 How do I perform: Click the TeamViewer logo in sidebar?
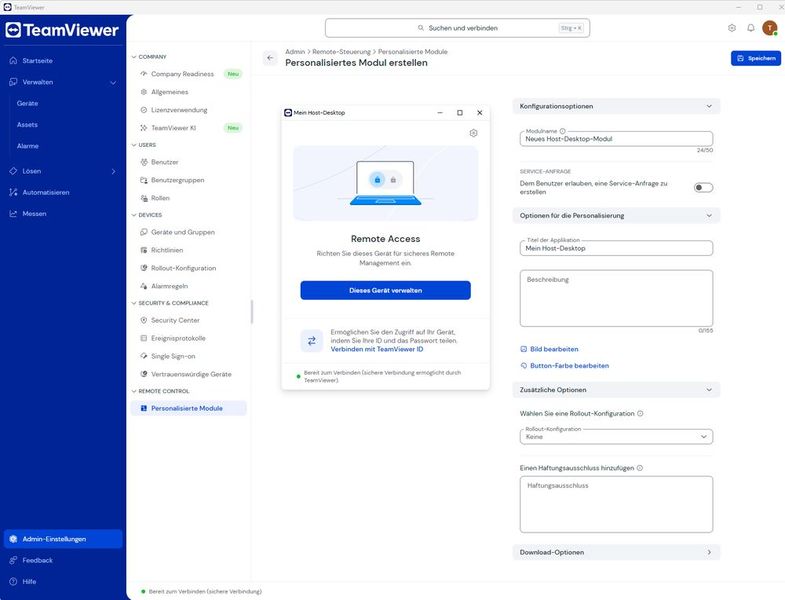click(x=62, y=30)
